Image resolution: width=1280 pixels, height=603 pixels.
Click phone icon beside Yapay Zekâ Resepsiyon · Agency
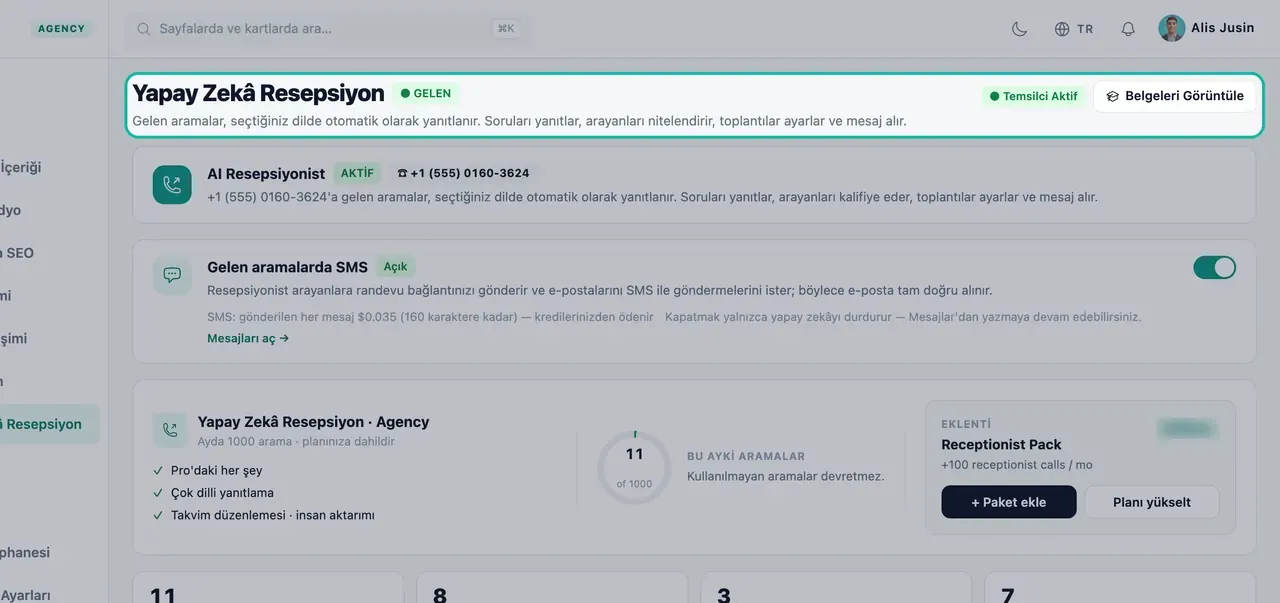click(170, 430)
